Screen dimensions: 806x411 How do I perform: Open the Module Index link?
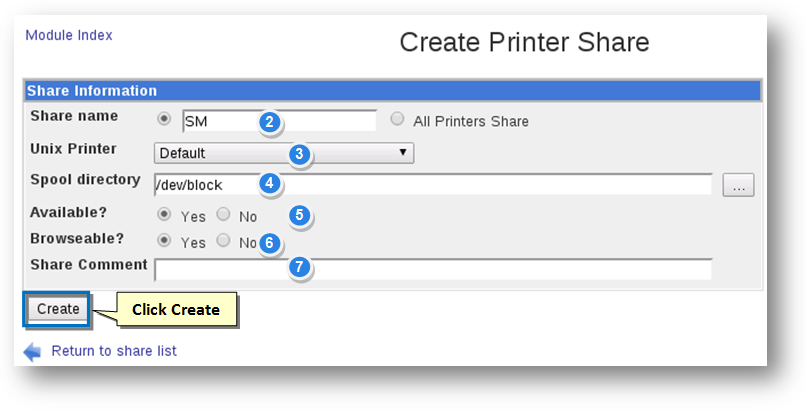tap(69, 35)
